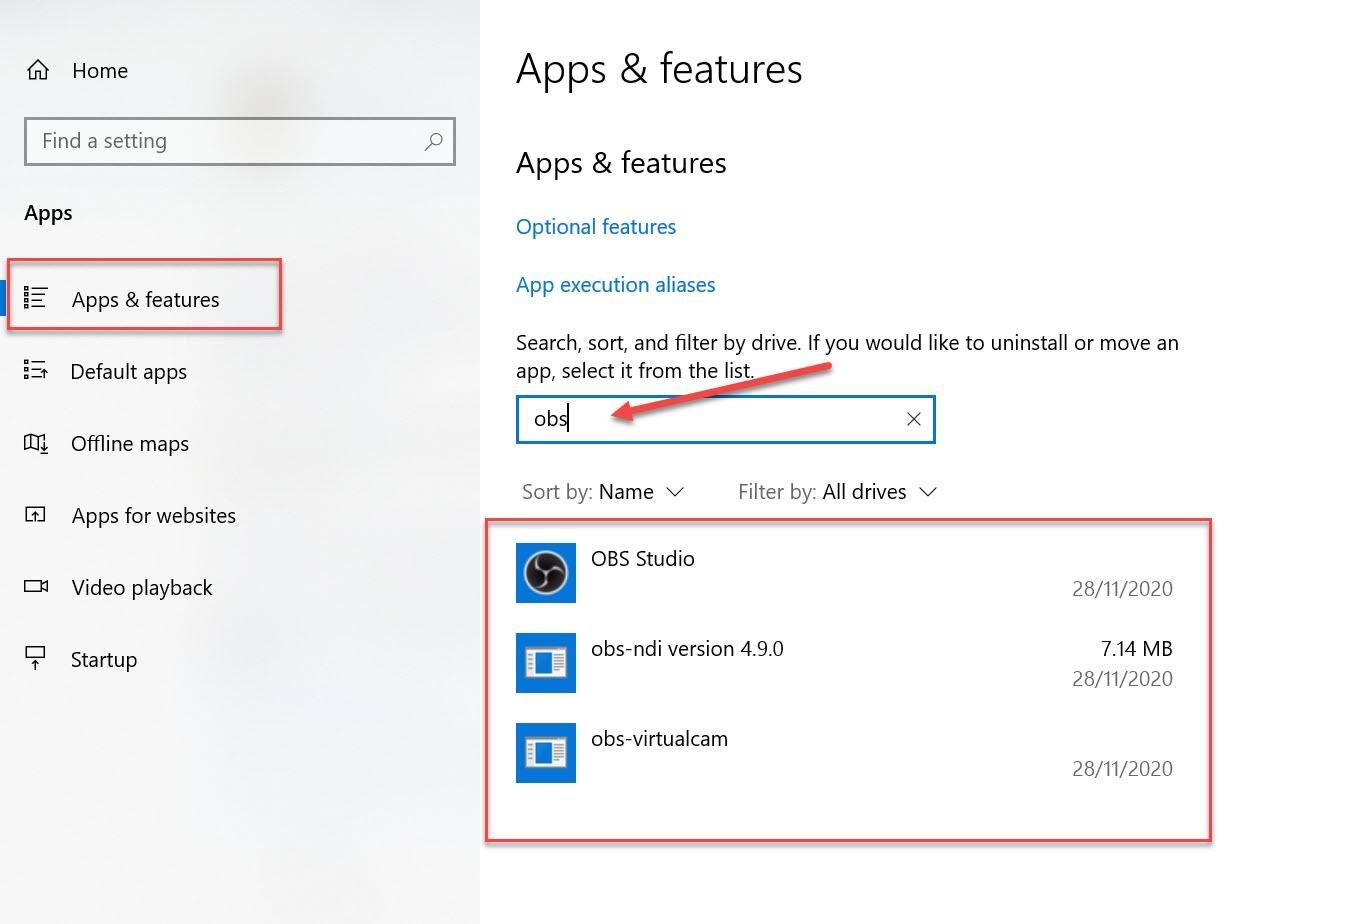Open Startup settings page

(104, 660)
